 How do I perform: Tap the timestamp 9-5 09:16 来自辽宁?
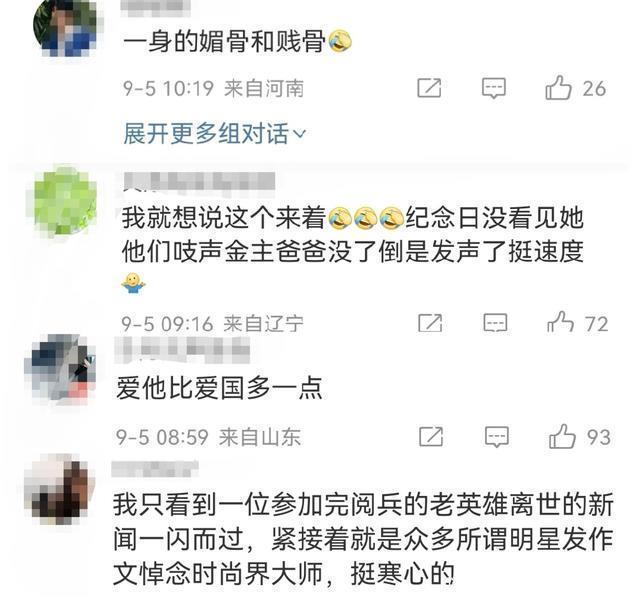(x=212, y=324)
